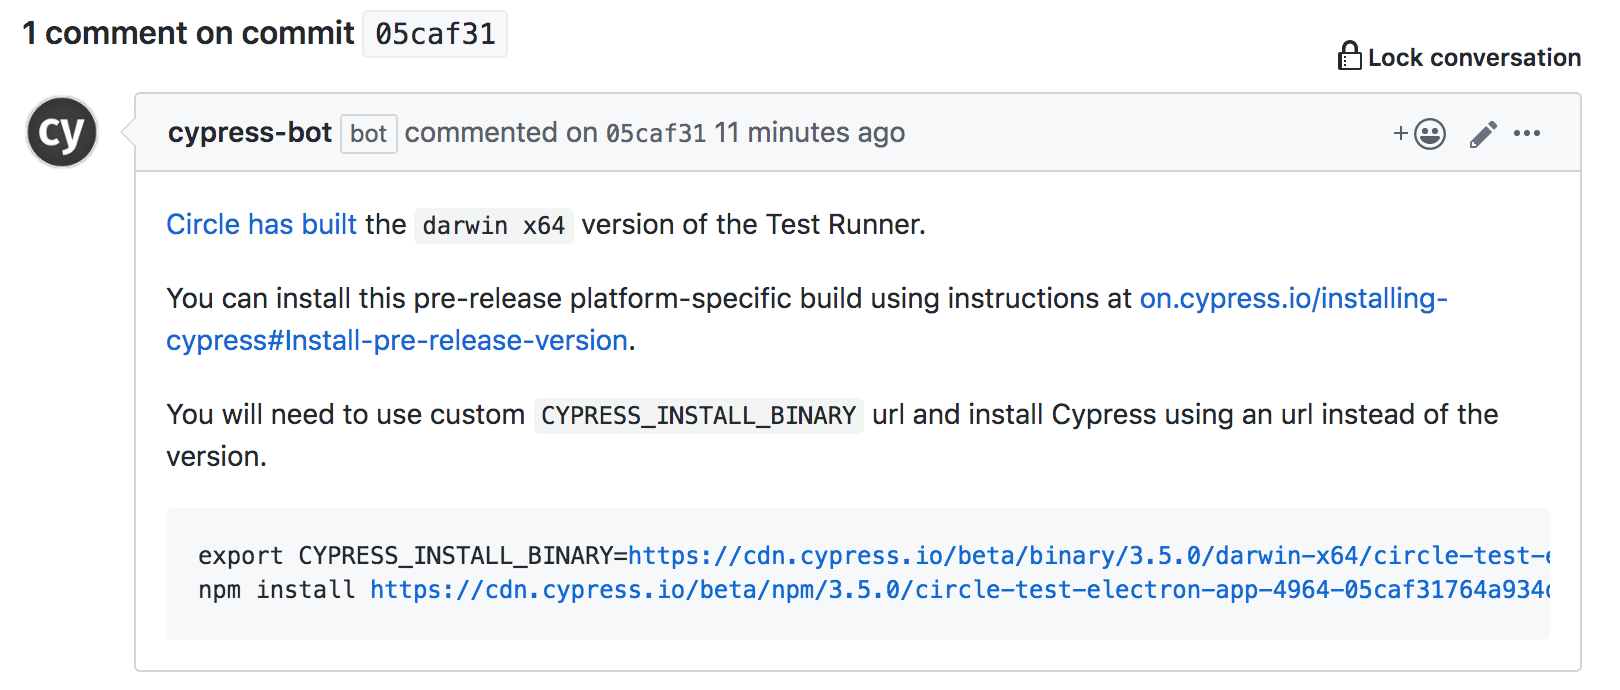
Task: Edit the comment with pencil icon
Action: [1483, 134]
